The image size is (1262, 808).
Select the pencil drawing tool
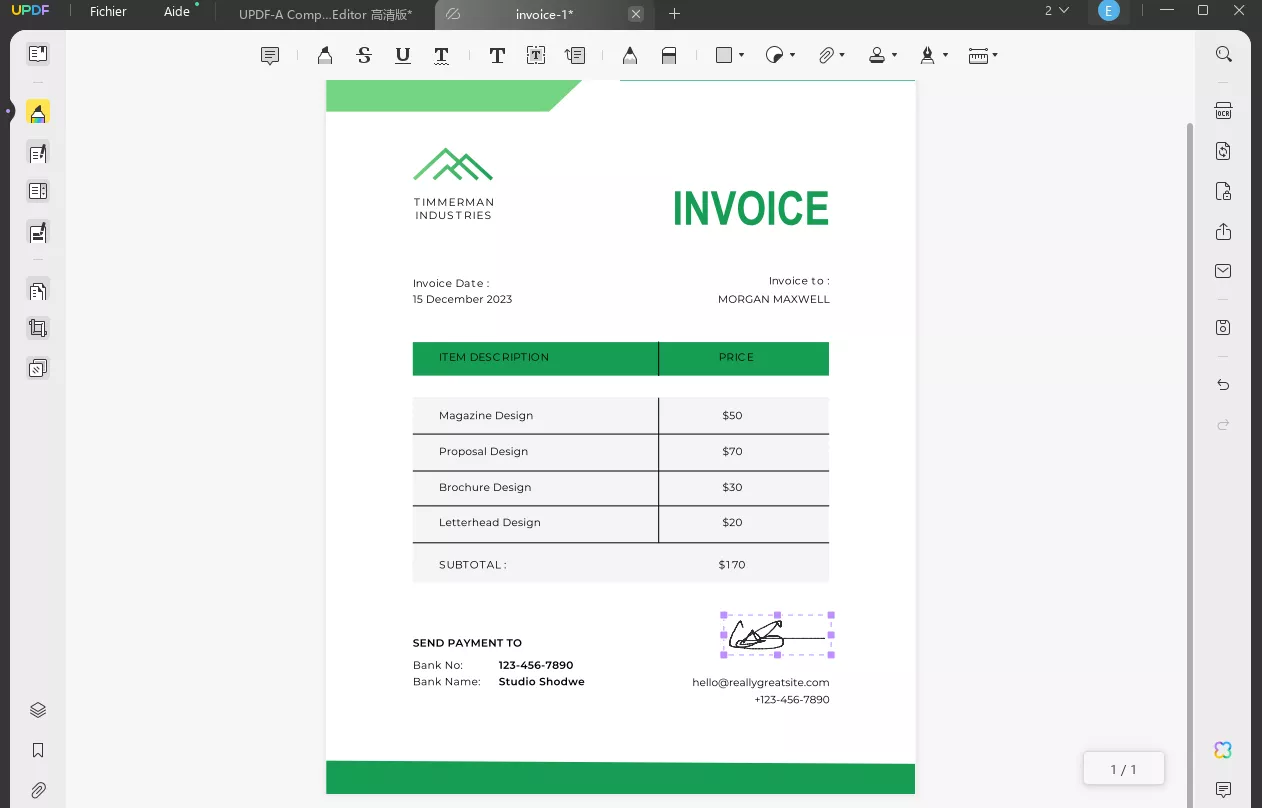tap(630, 55)
